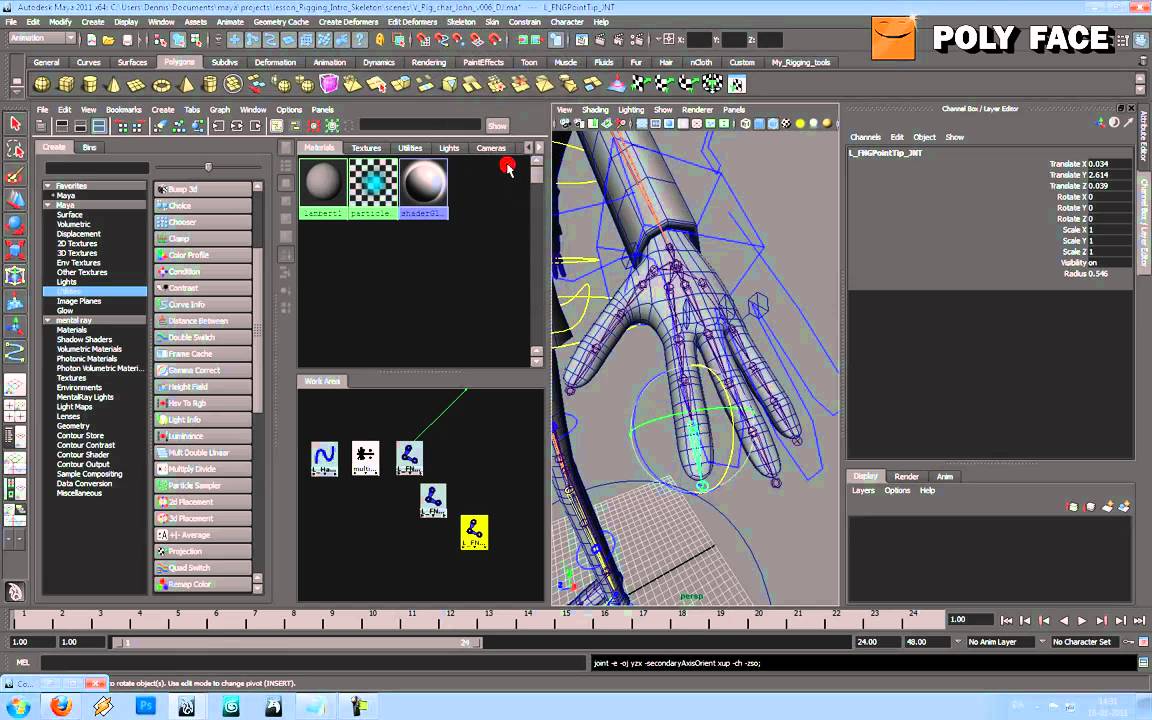
Task: Click the MEL command line input
Action: 314,663
